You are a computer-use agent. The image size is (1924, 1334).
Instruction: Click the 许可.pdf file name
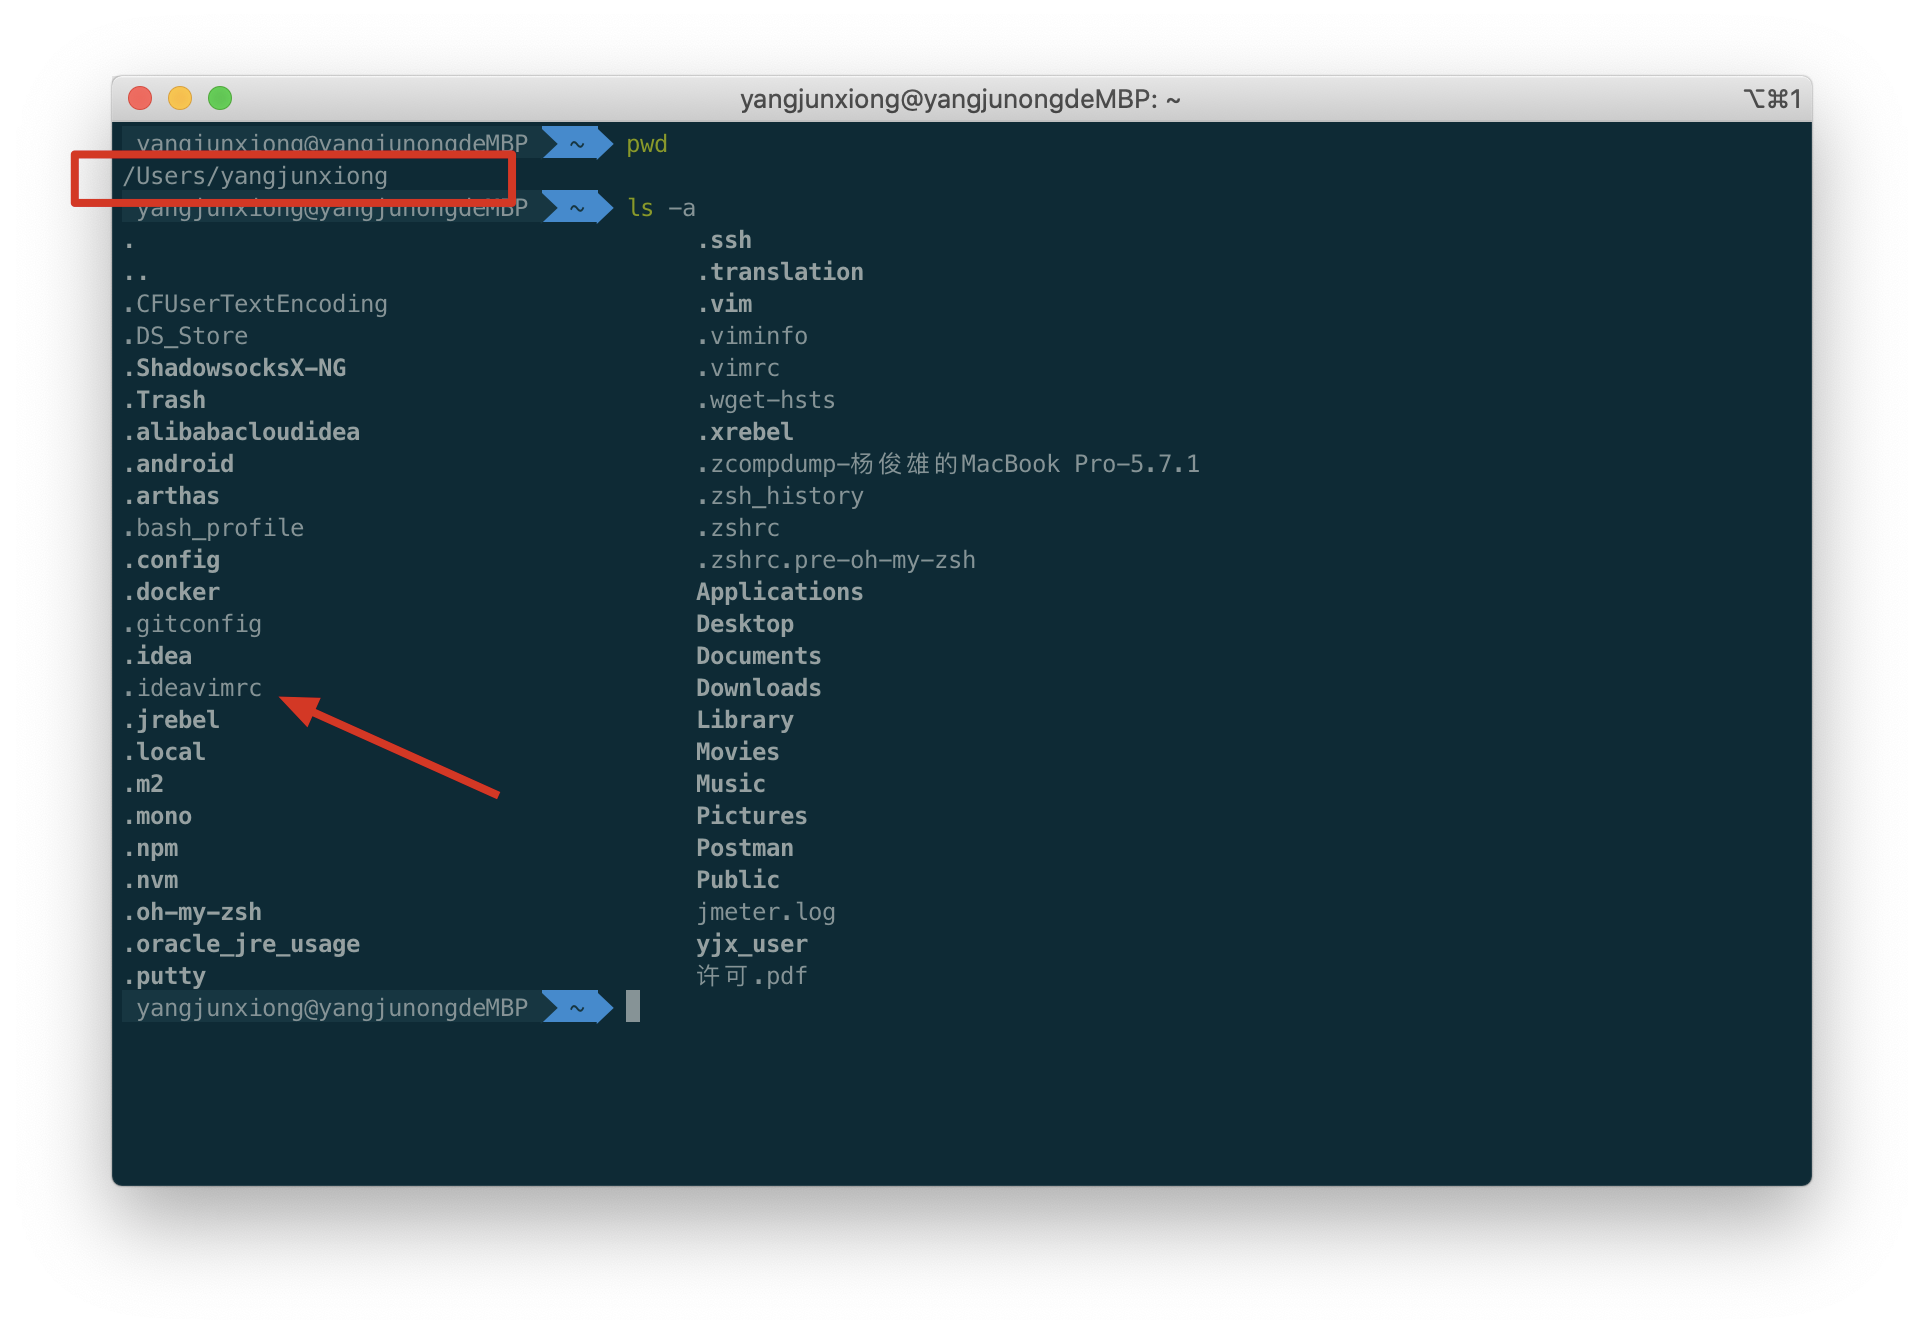tap(752, 976)
